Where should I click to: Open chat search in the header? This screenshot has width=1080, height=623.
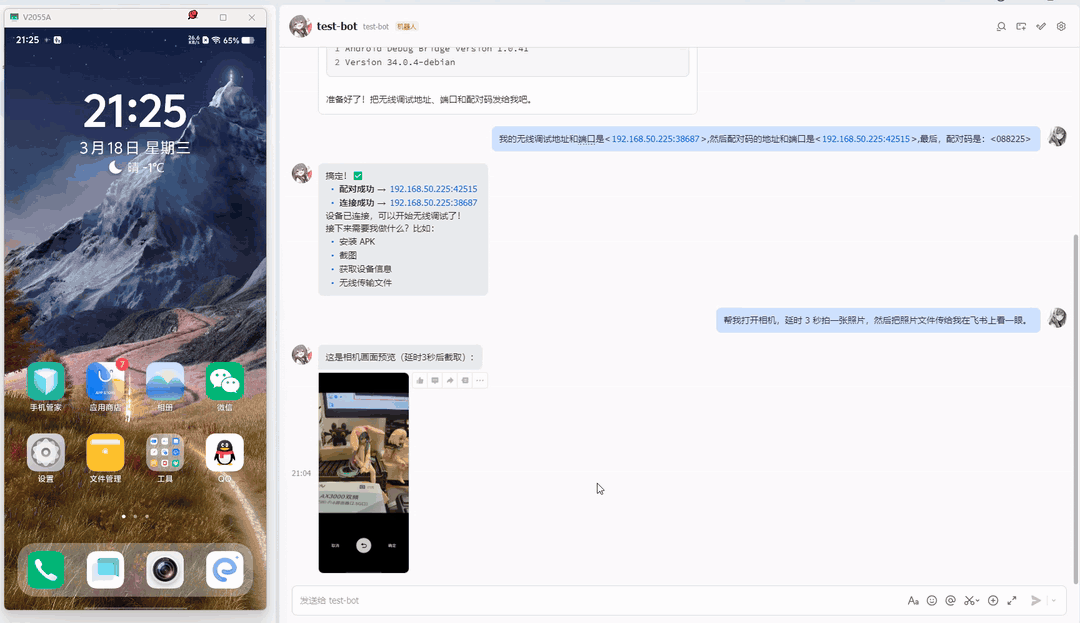1001,27
